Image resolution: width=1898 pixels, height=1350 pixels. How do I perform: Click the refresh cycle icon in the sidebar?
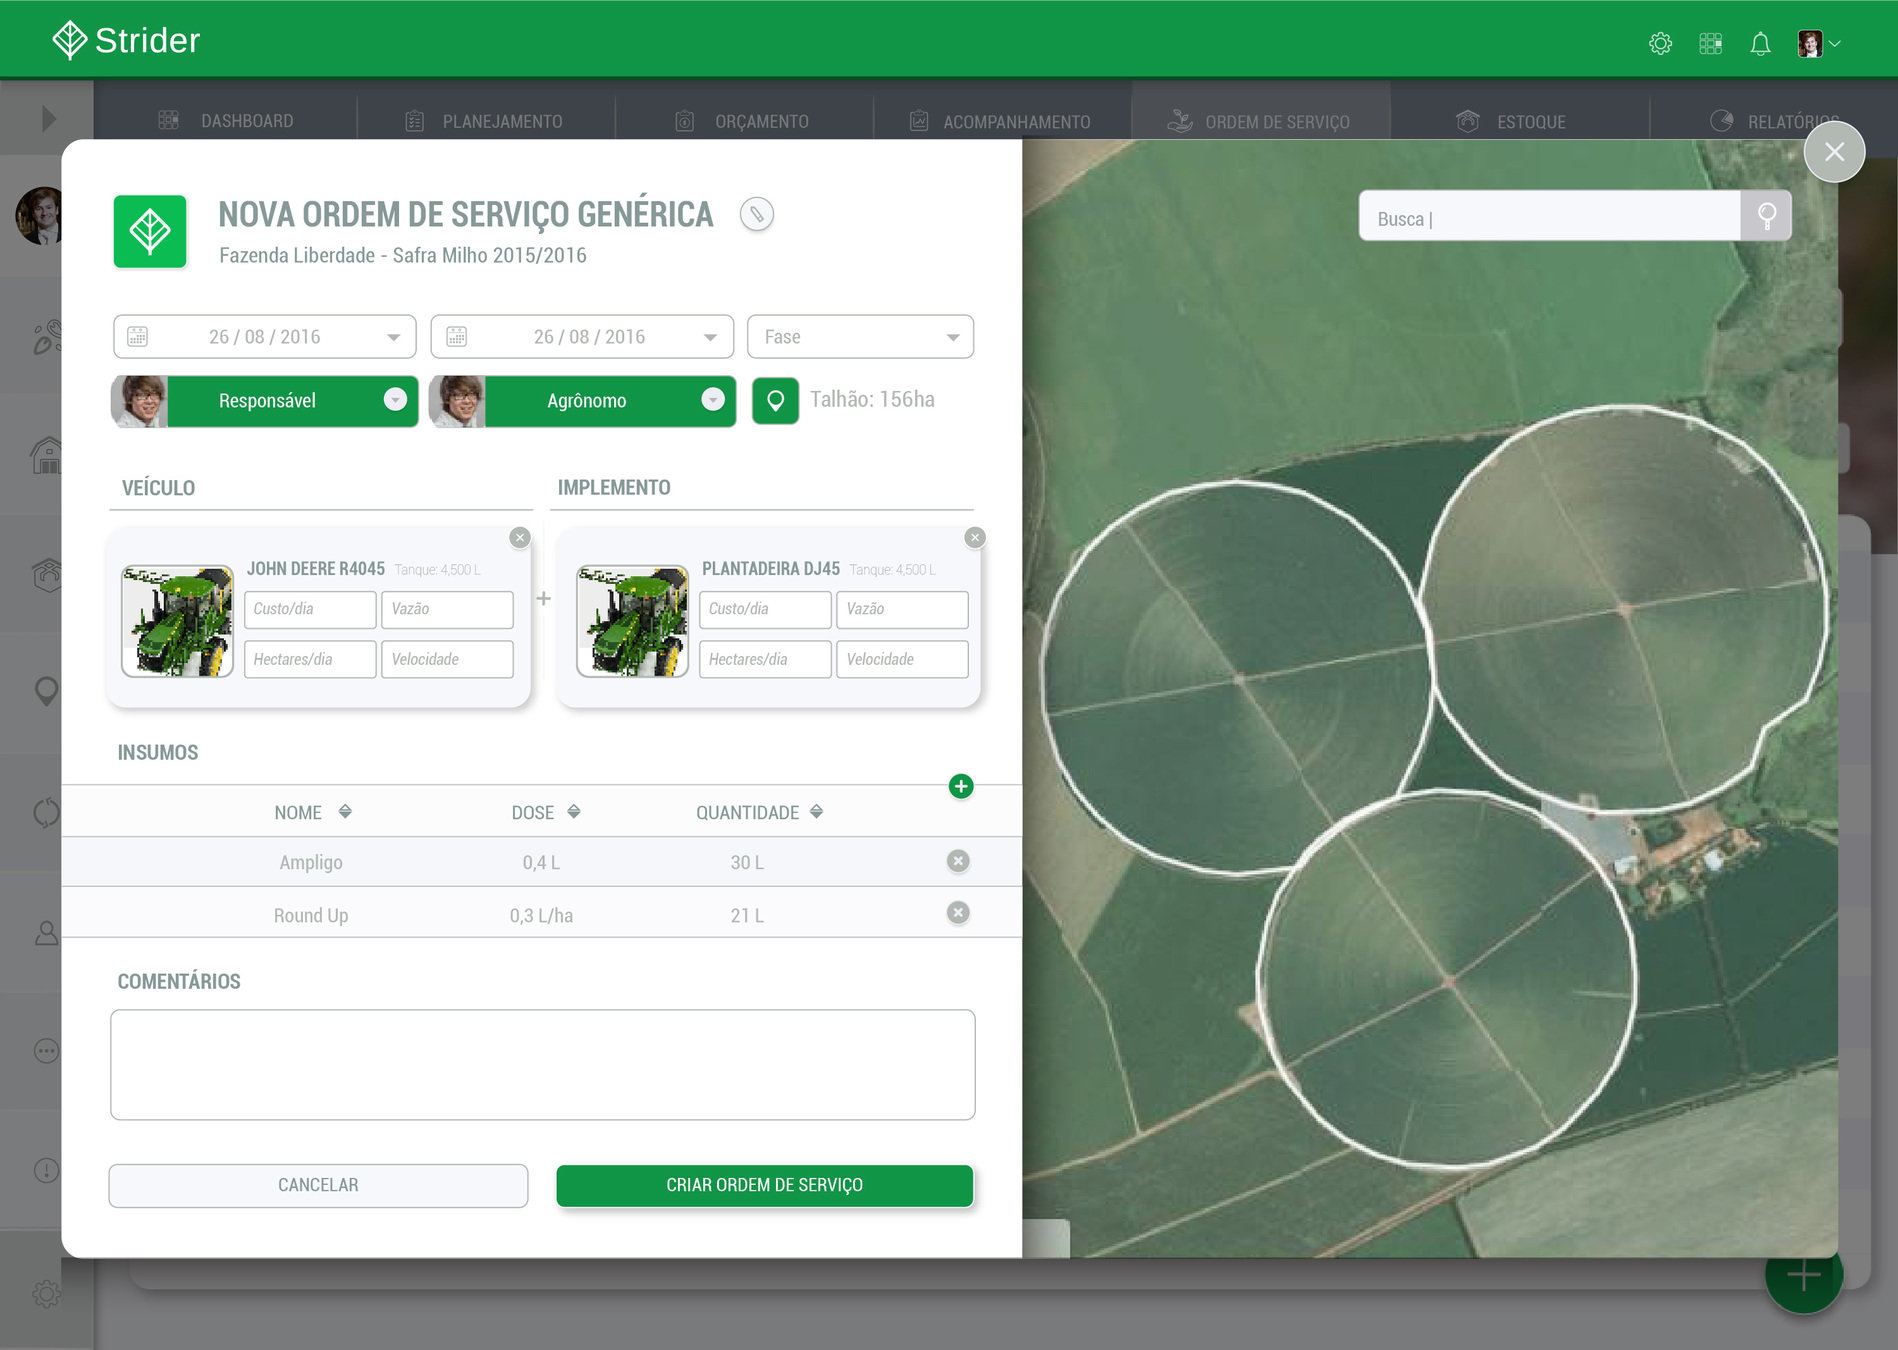[46, 812]
